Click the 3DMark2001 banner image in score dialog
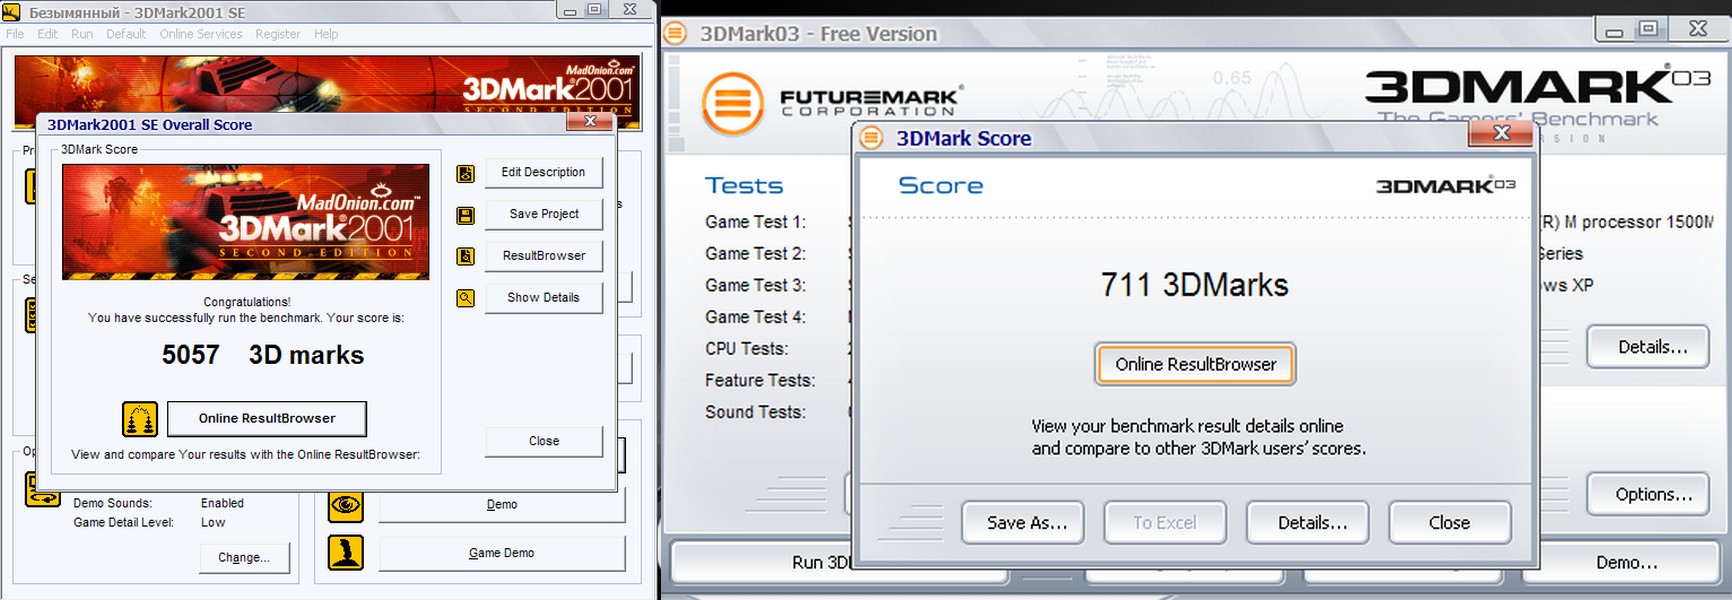The image size is (1732, 600). tap(246, 222)
